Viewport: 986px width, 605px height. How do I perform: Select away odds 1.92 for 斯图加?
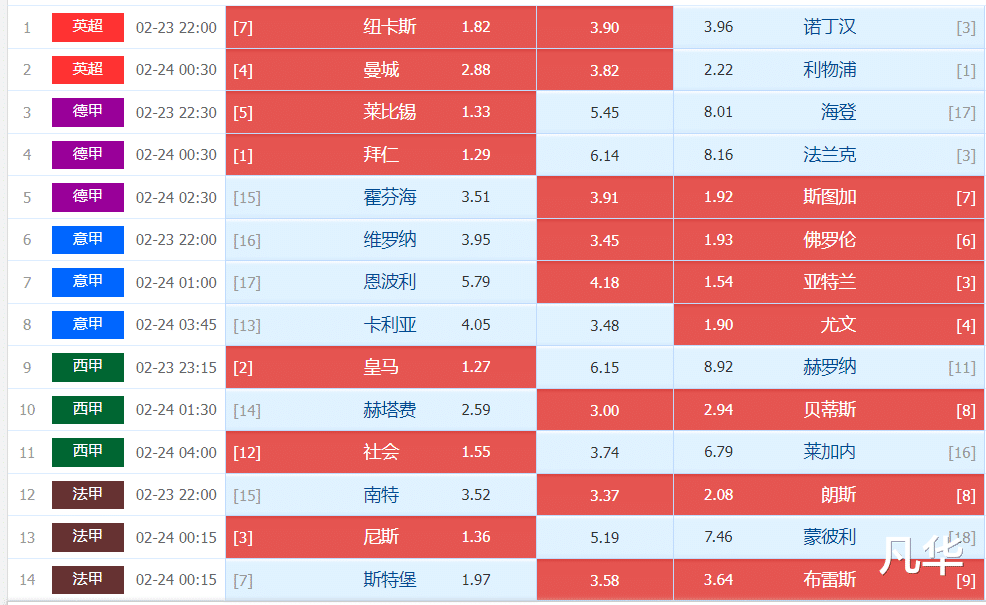[718, 197]
